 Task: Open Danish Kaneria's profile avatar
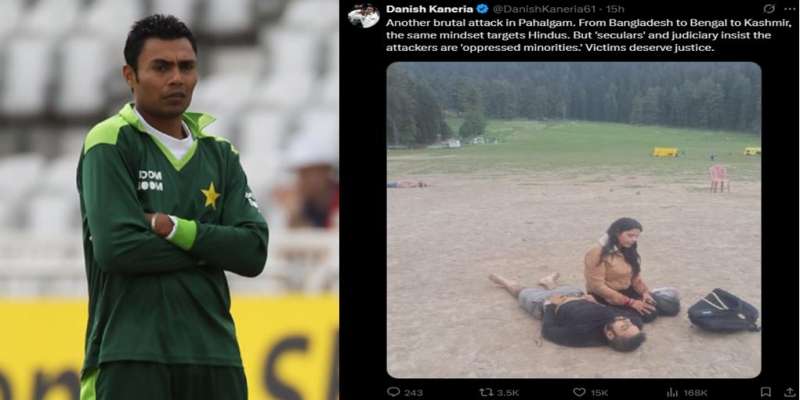tap(364, 15)
